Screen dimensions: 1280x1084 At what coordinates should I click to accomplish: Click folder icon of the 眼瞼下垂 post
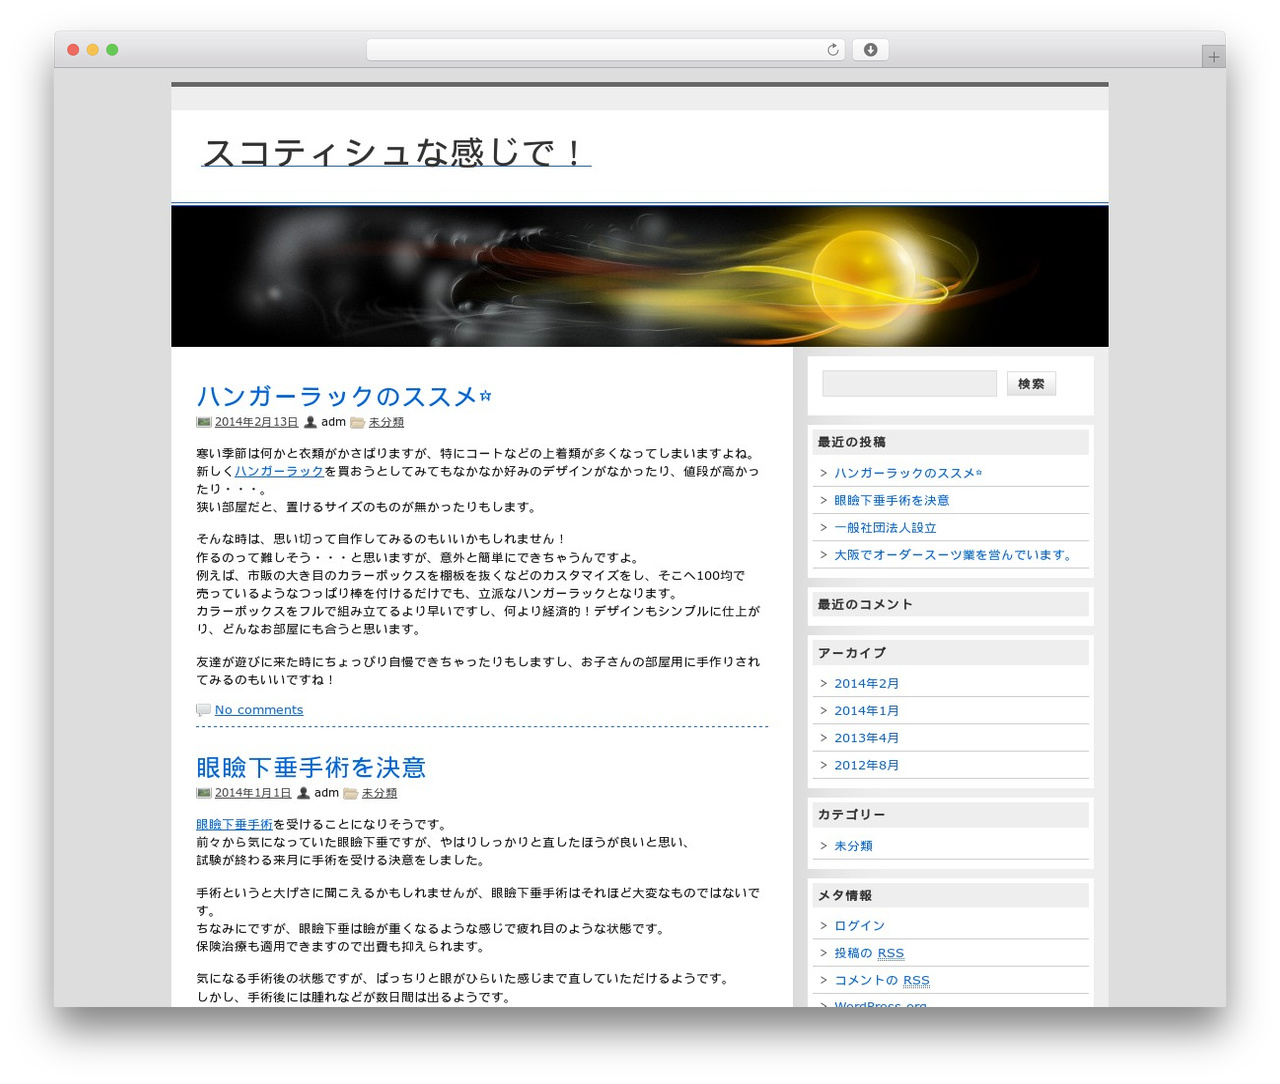pyautogui.click(x=350, y=793)
